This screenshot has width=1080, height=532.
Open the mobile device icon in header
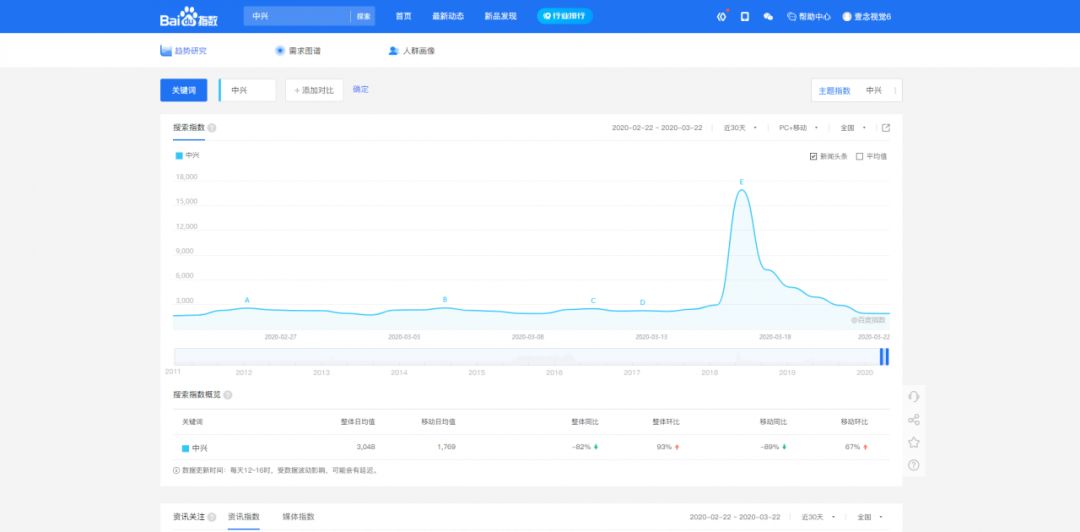click(x=745, y=17)
